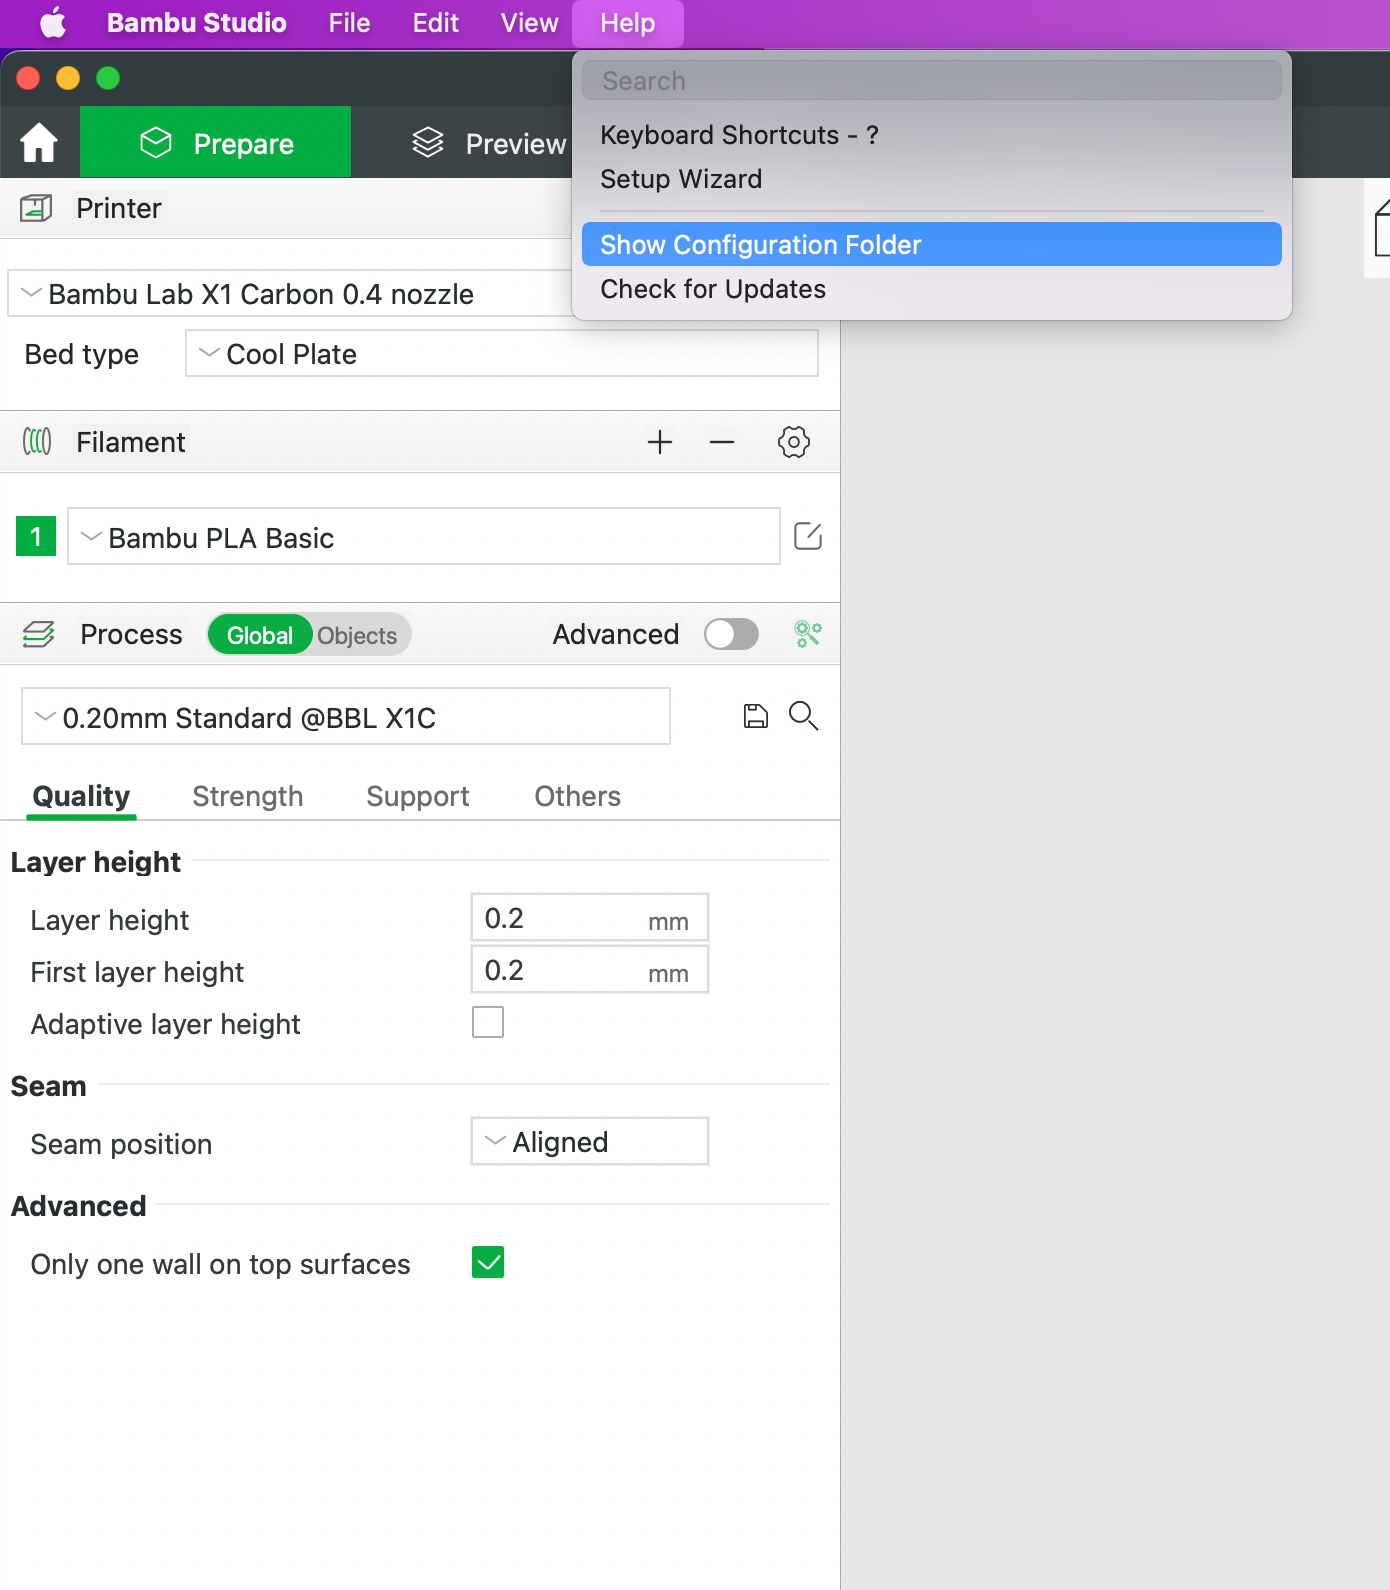
Task: Click the Layer height value field
Action: [560, 918]
